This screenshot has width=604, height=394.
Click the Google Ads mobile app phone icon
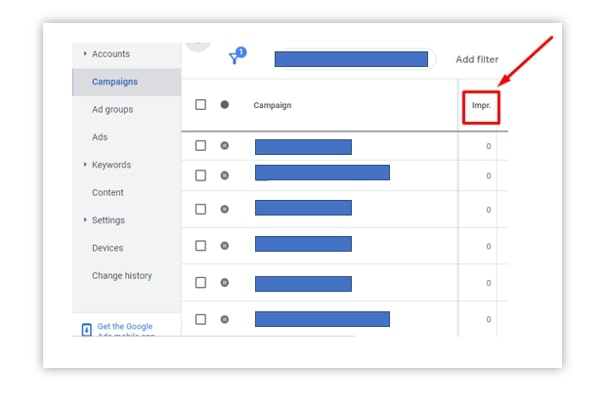tap(87, 330)
